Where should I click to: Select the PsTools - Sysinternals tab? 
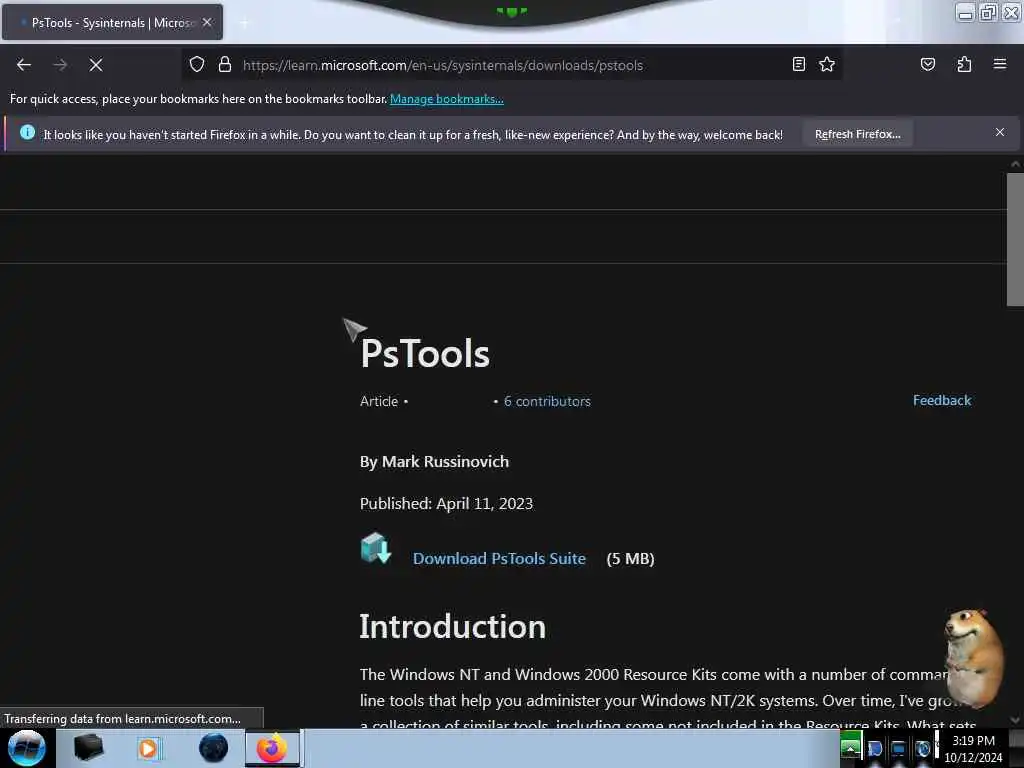pyautogui.click(x=112, y=22)
